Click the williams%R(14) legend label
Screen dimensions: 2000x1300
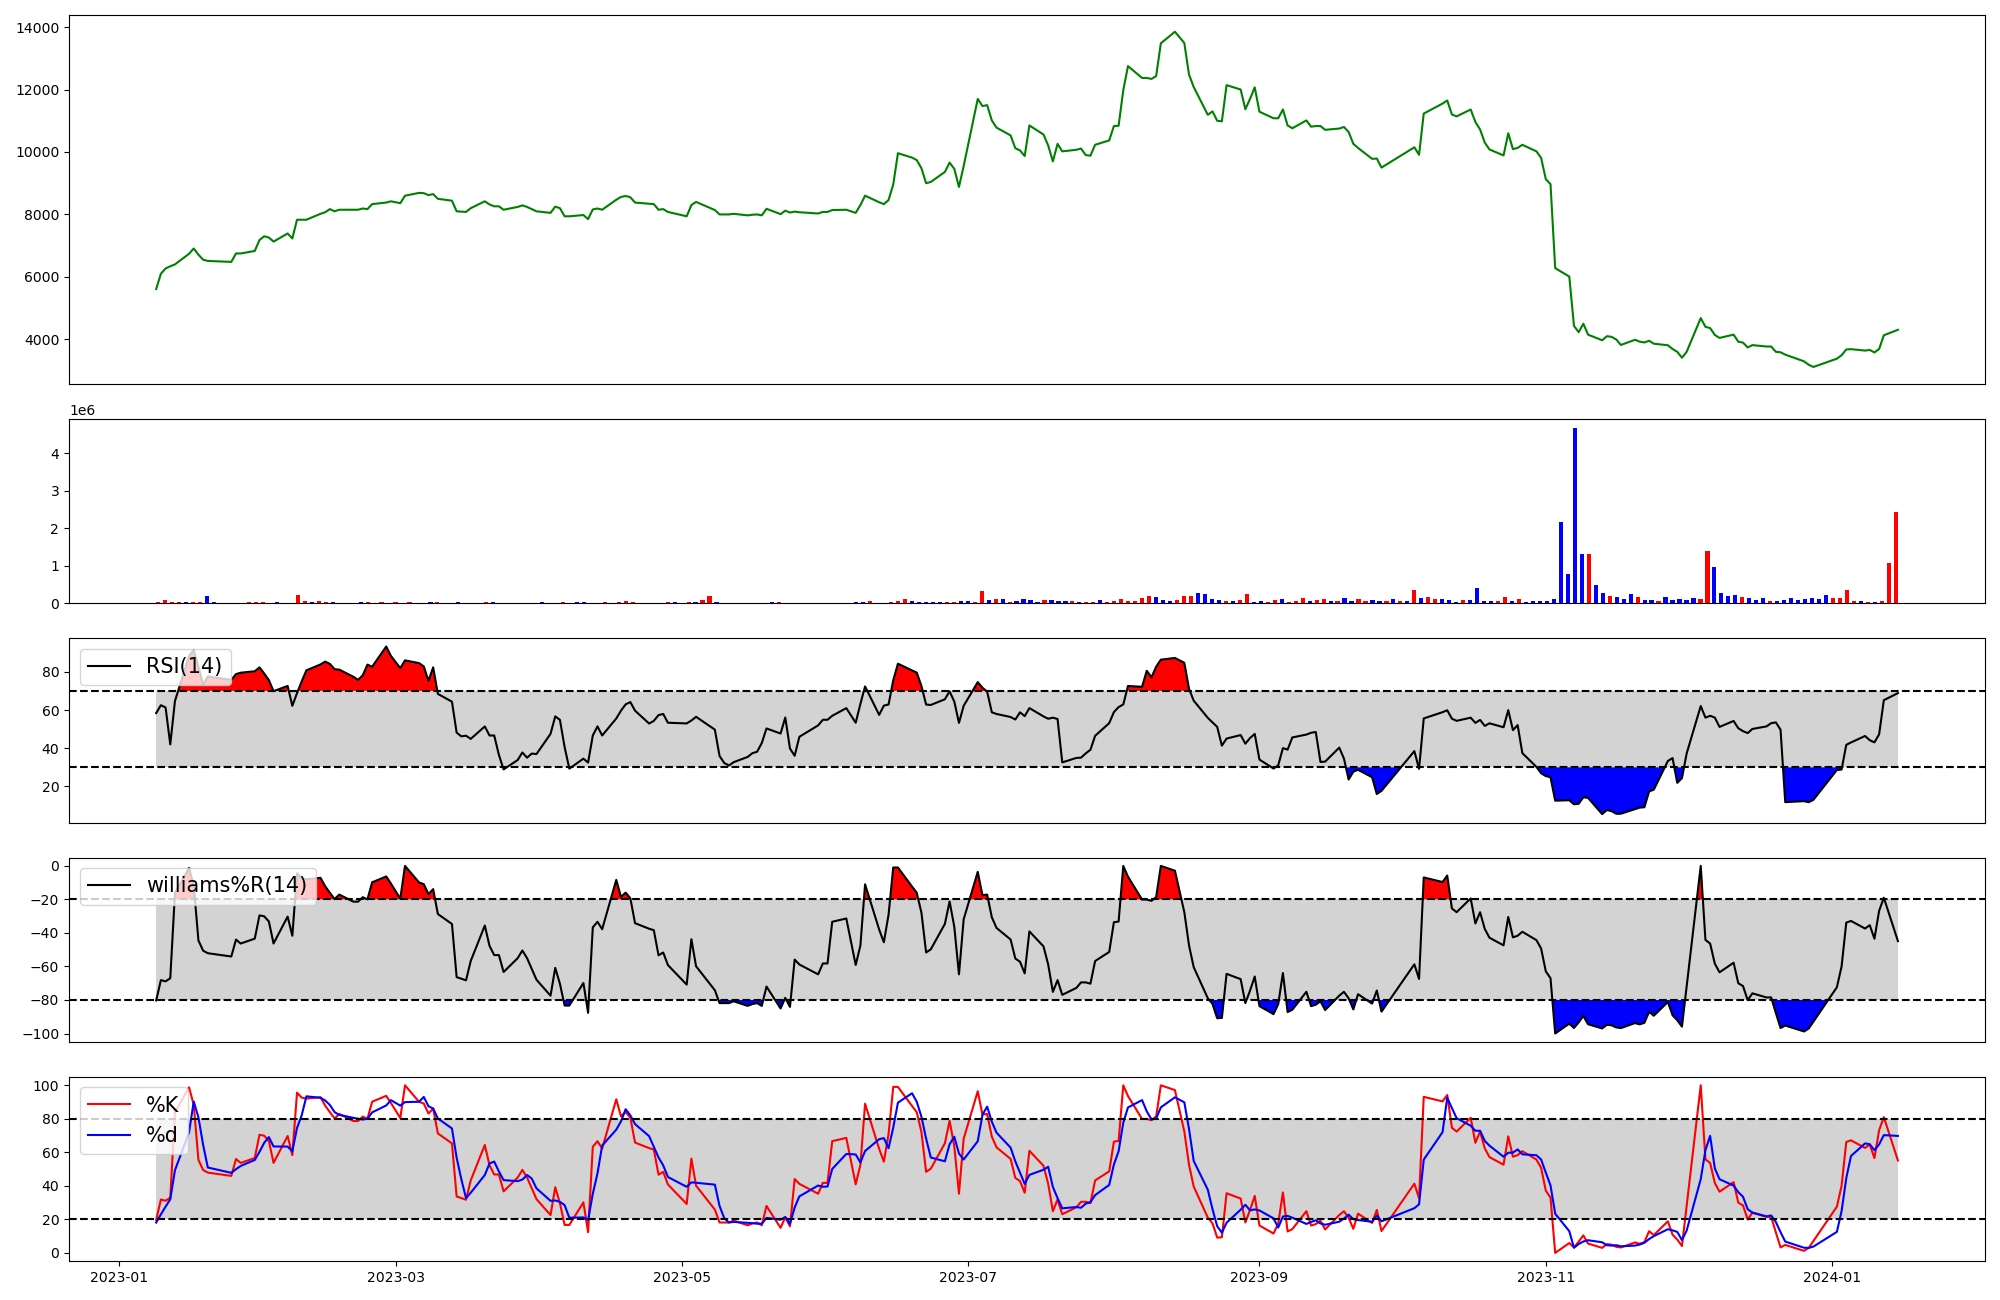point(226,885)
